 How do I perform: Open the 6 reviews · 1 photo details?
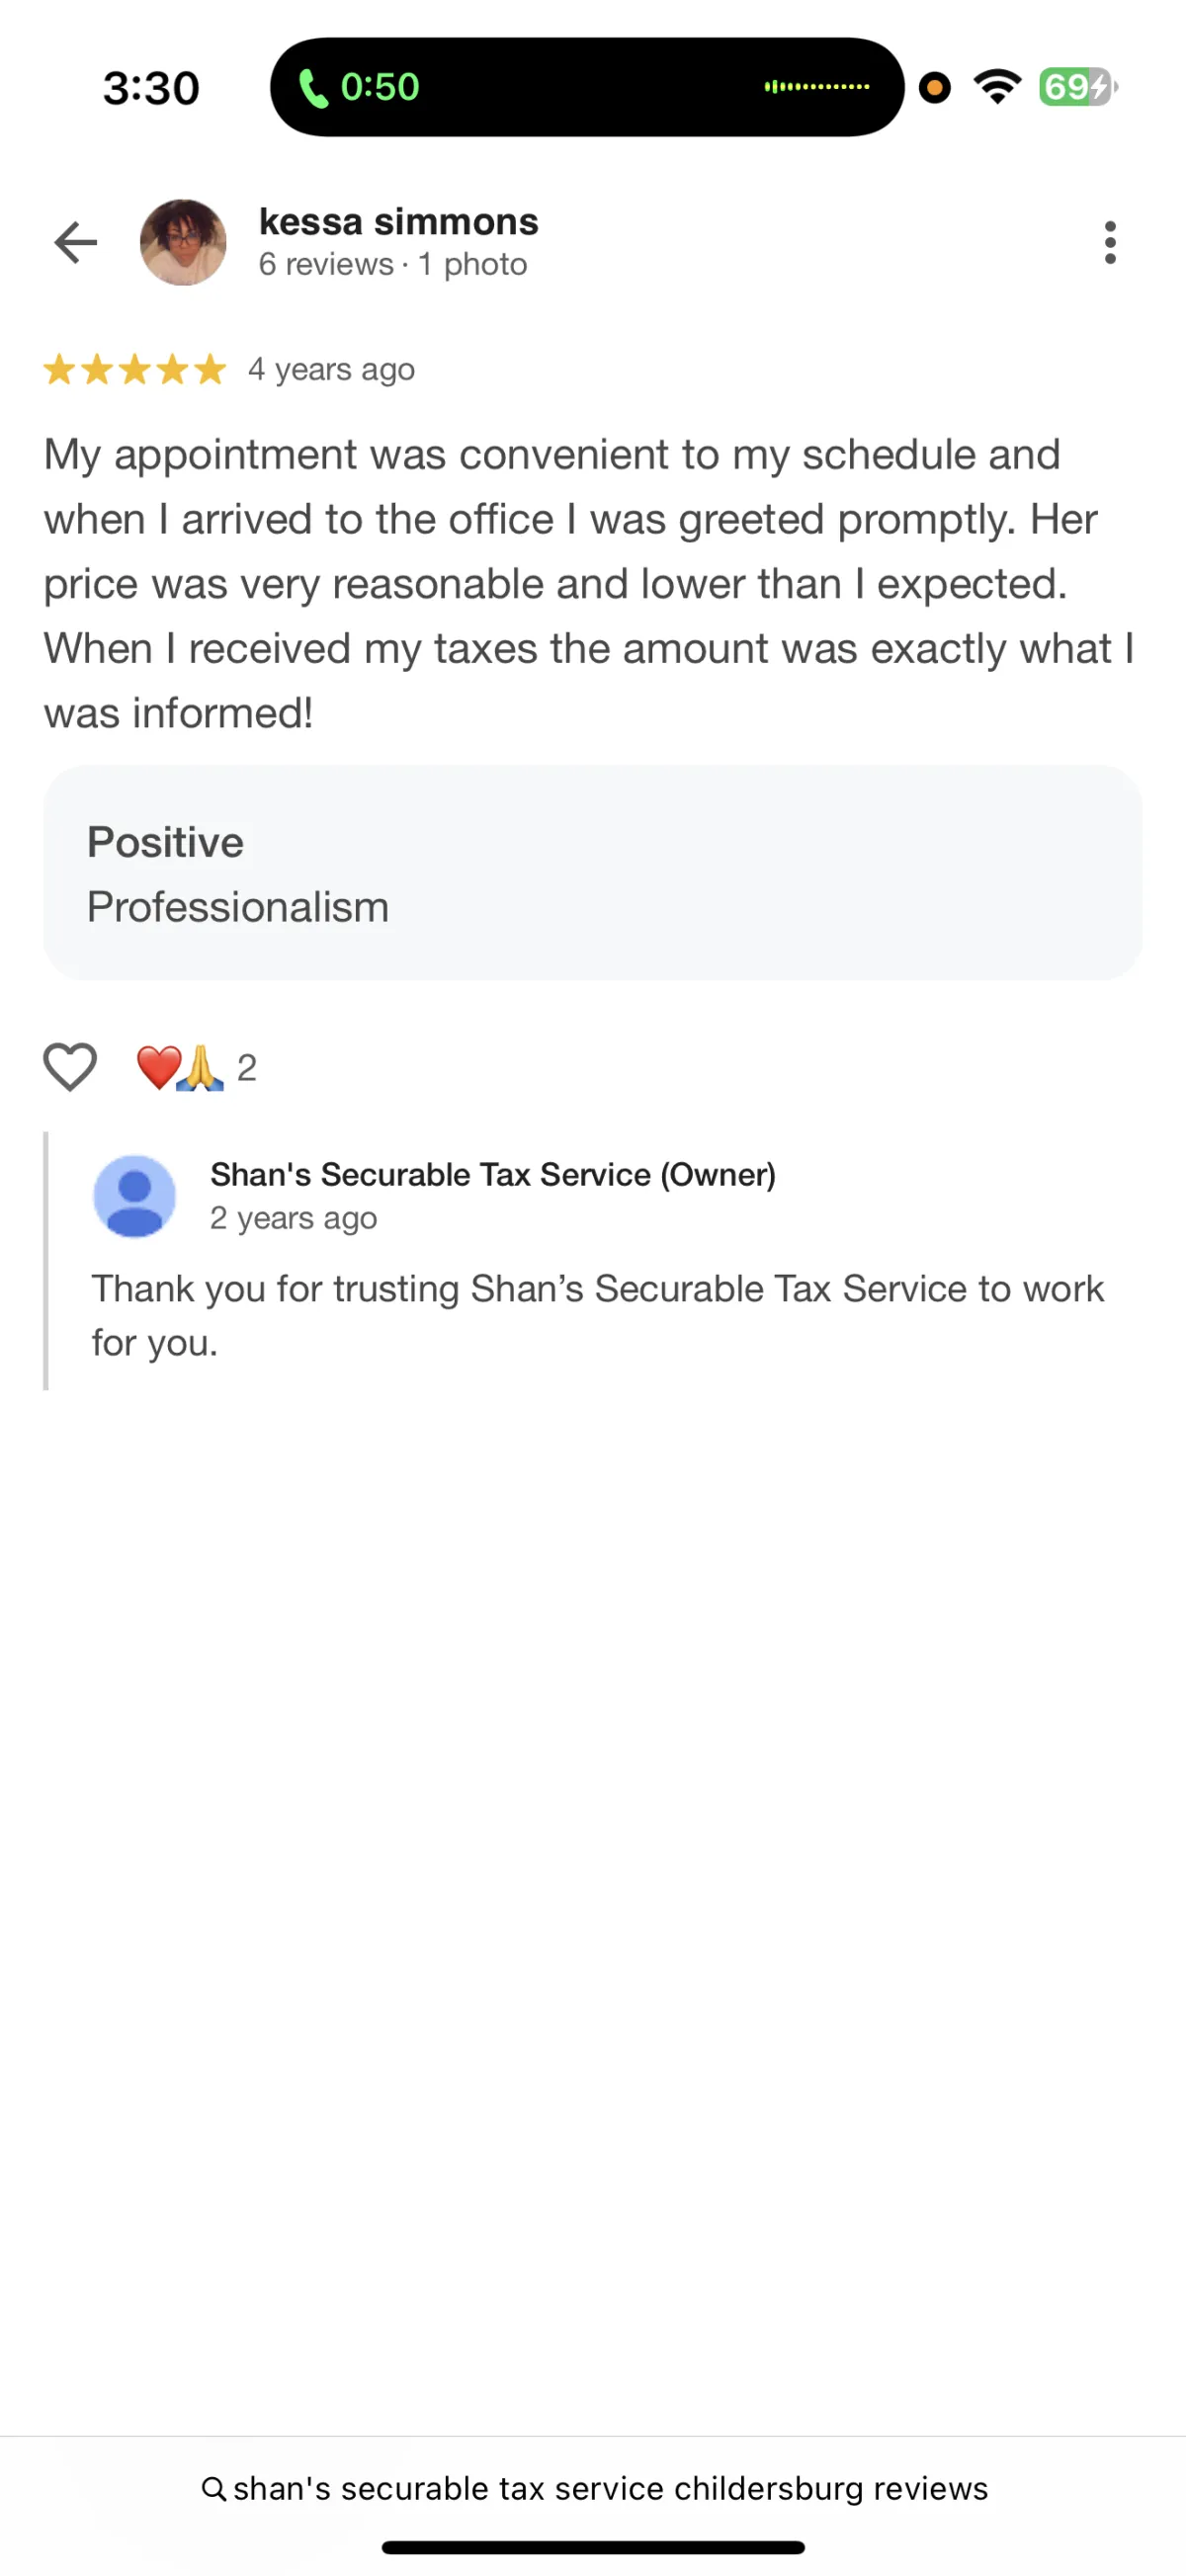tap(392, 265)
